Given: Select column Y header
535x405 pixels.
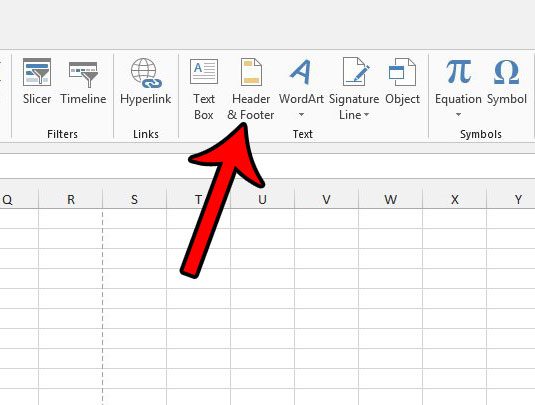Looking at the screenshot, I should pyautogui.click(x=511, y=199).
